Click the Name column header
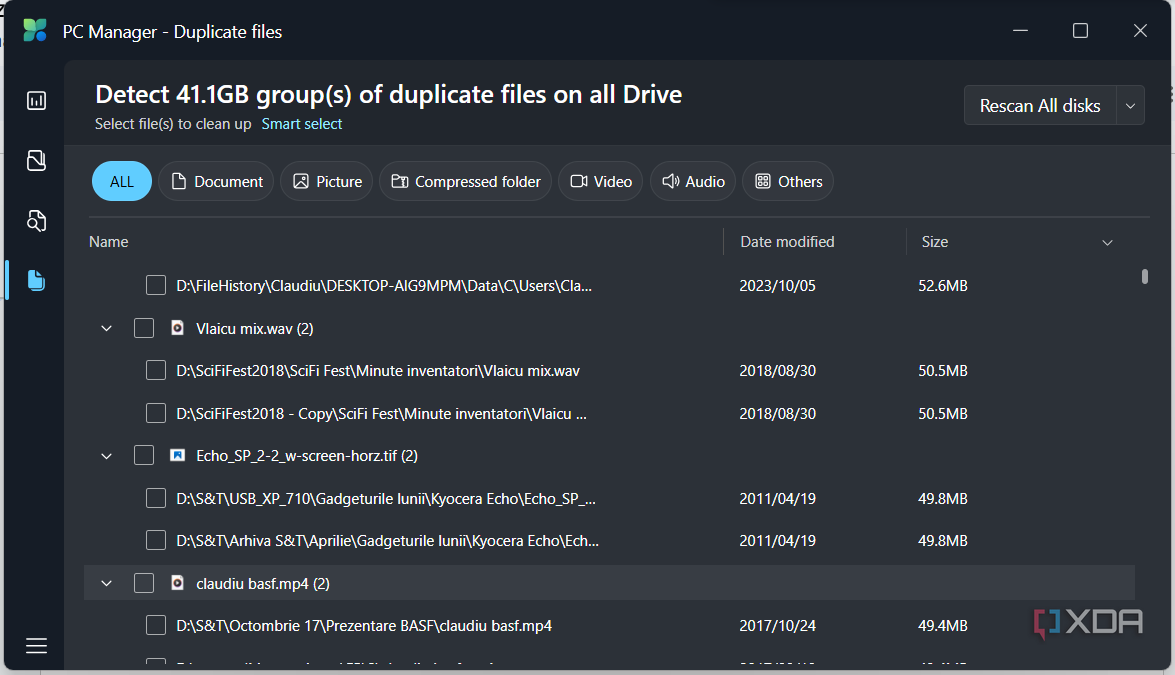 pyautogui.click(x=109, y=242)
